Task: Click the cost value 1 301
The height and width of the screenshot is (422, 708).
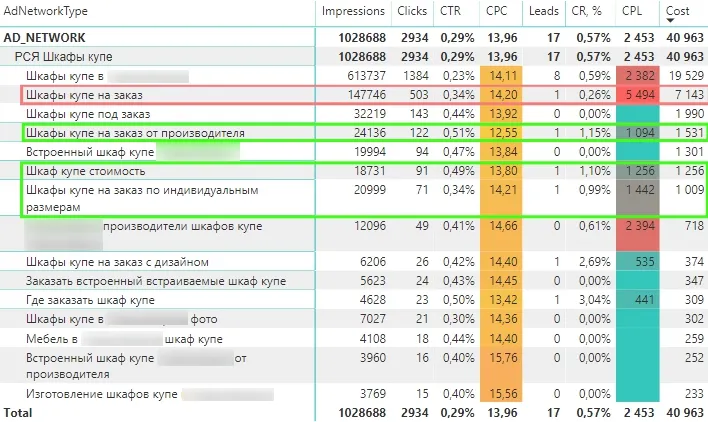Action: click(689, 152)
